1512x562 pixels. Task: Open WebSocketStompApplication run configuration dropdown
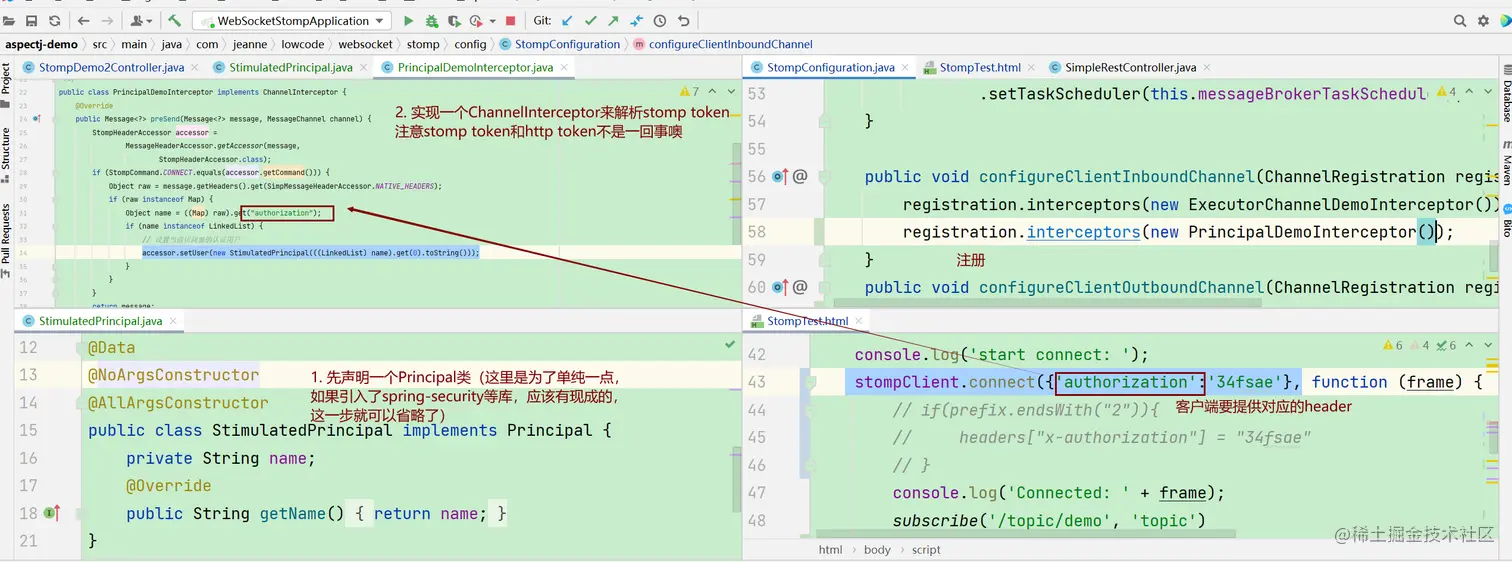tap(292, 21)
